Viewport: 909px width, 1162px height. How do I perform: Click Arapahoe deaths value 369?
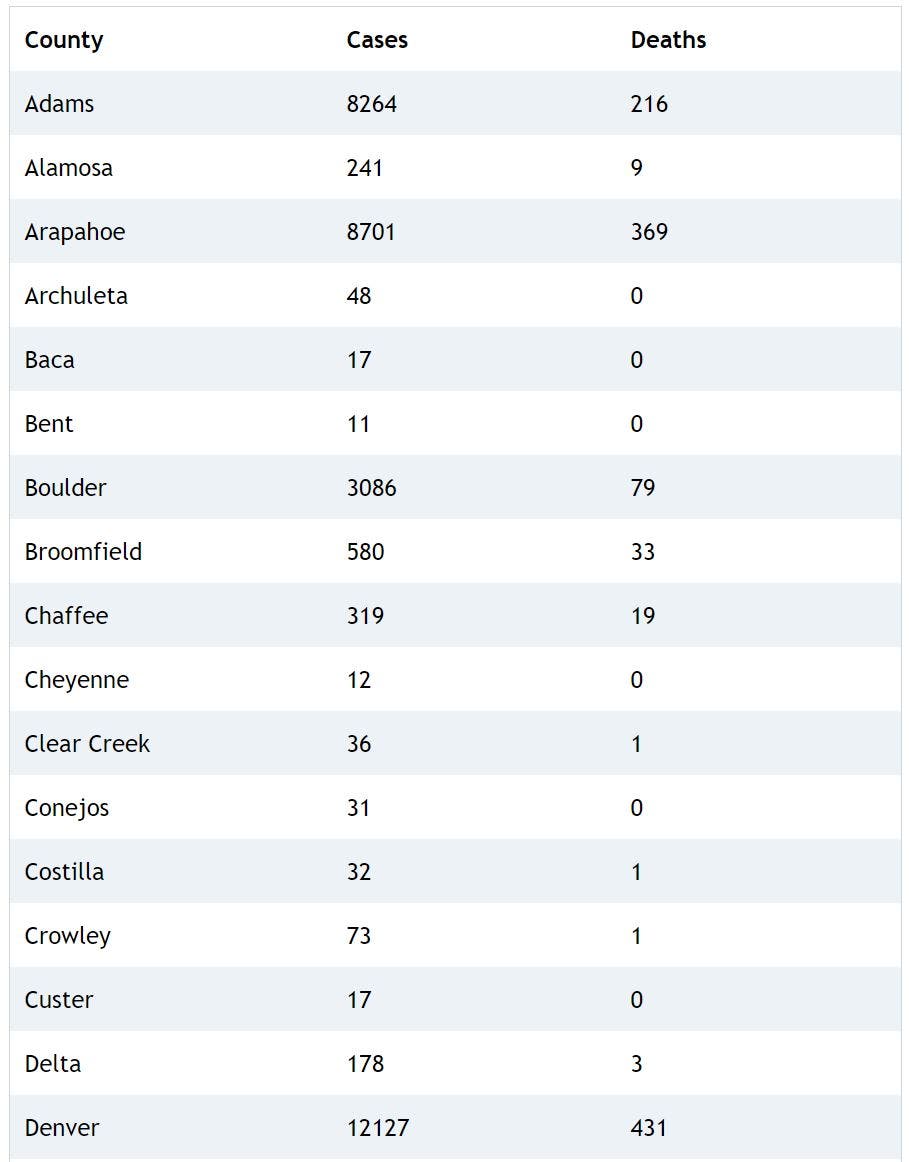click(x=649, y=232)
